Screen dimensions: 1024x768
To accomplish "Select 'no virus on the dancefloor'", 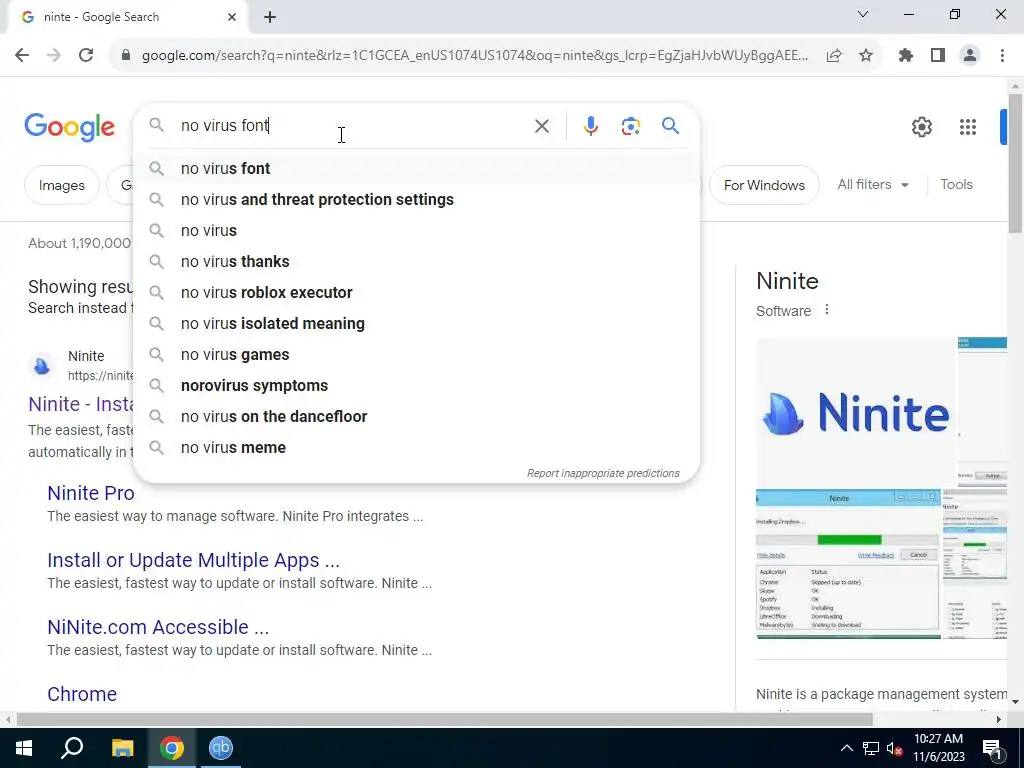I will [x=417, y=417].
